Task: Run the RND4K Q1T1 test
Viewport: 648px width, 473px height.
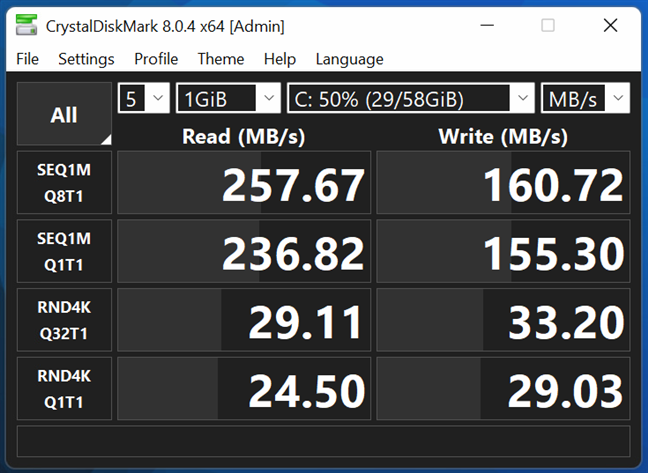Action: pyautogui.click(x=64, y=389)
